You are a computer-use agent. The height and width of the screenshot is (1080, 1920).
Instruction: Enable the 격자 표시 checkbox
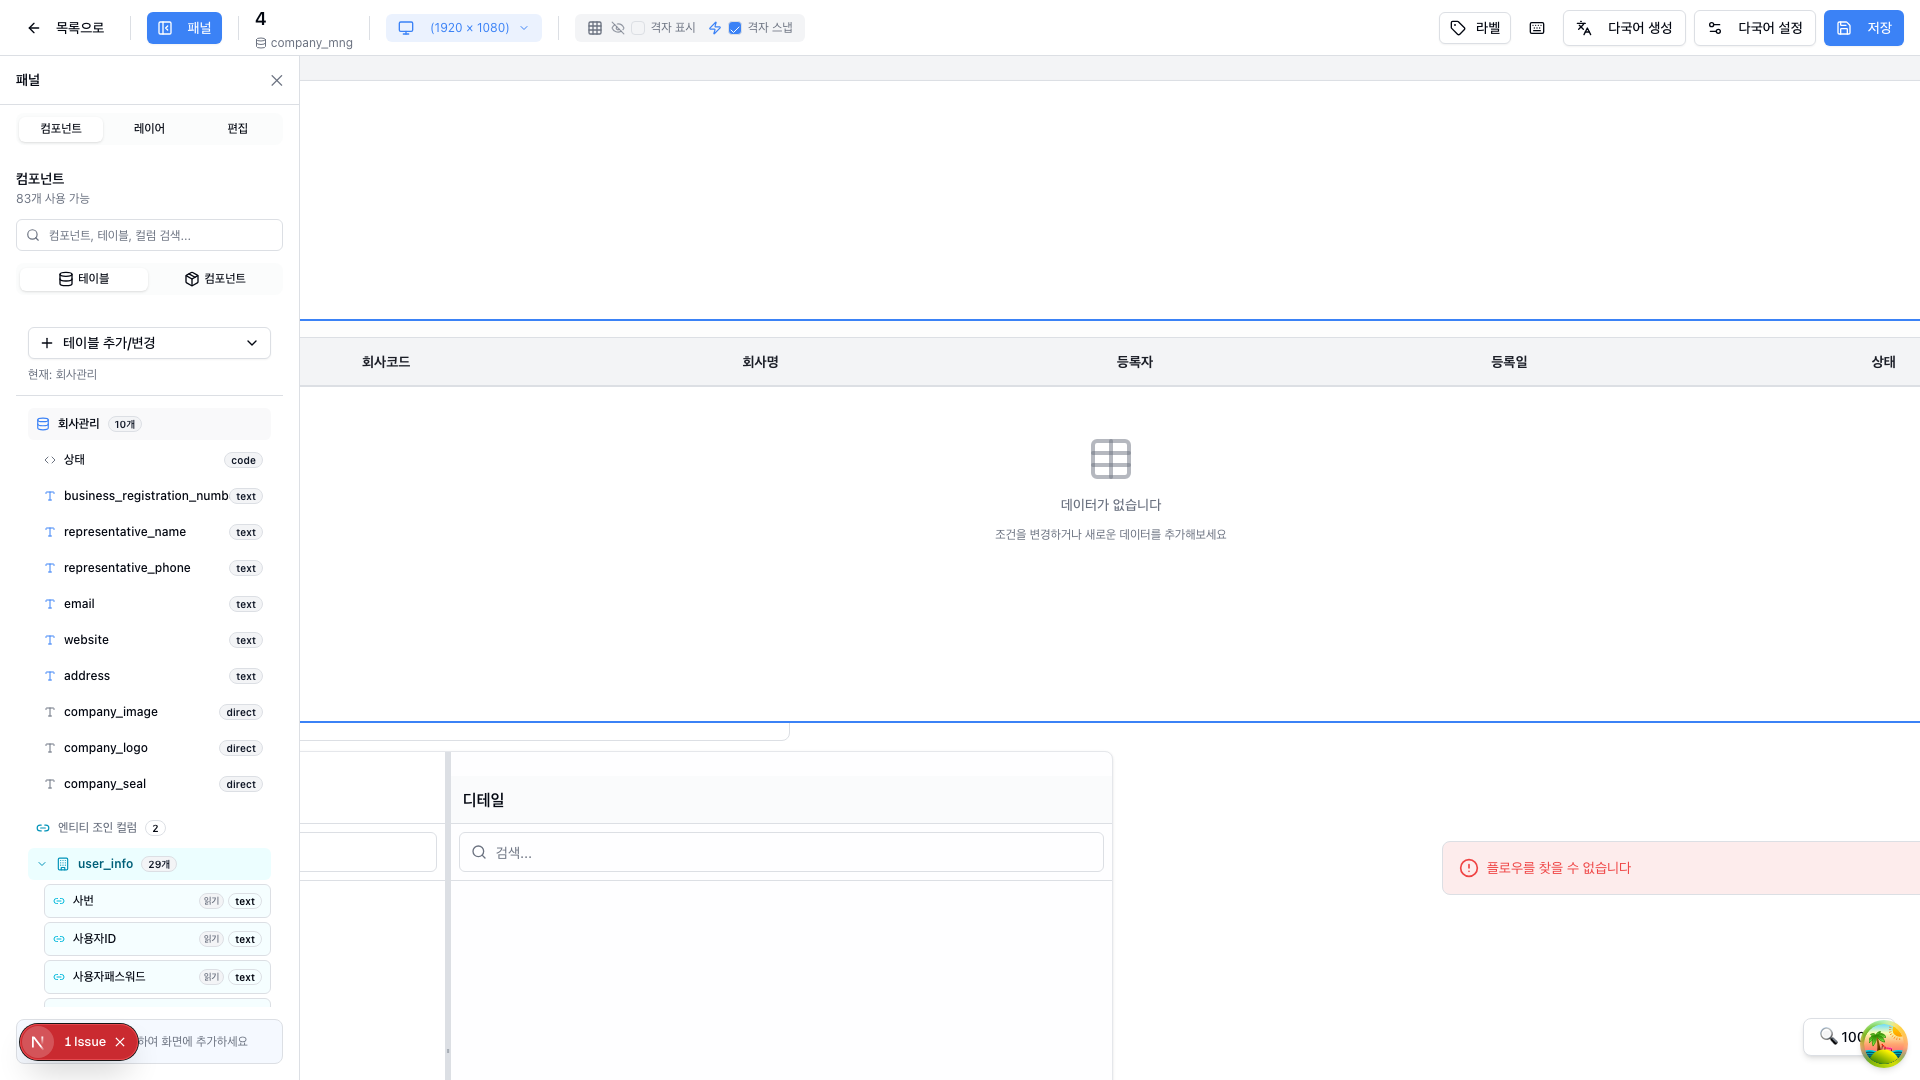(638, 28)
